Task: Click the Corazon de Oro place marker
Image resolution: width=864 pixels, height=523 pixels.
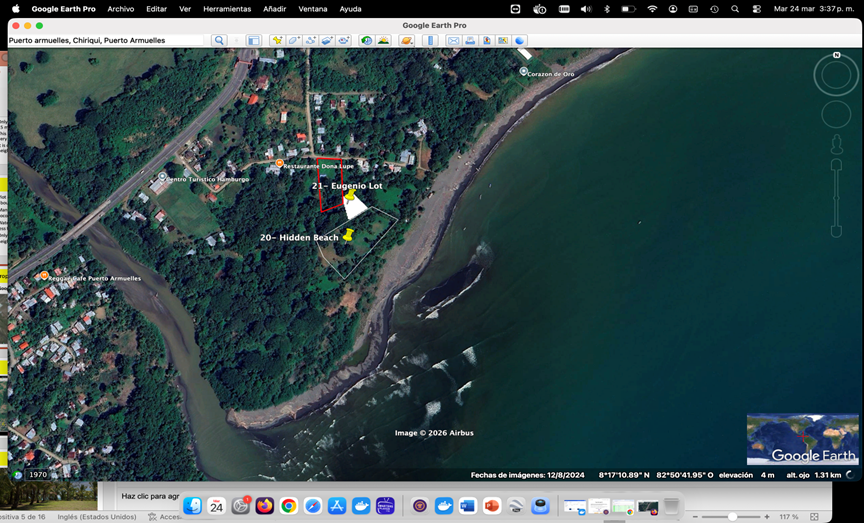Action: 523,71
